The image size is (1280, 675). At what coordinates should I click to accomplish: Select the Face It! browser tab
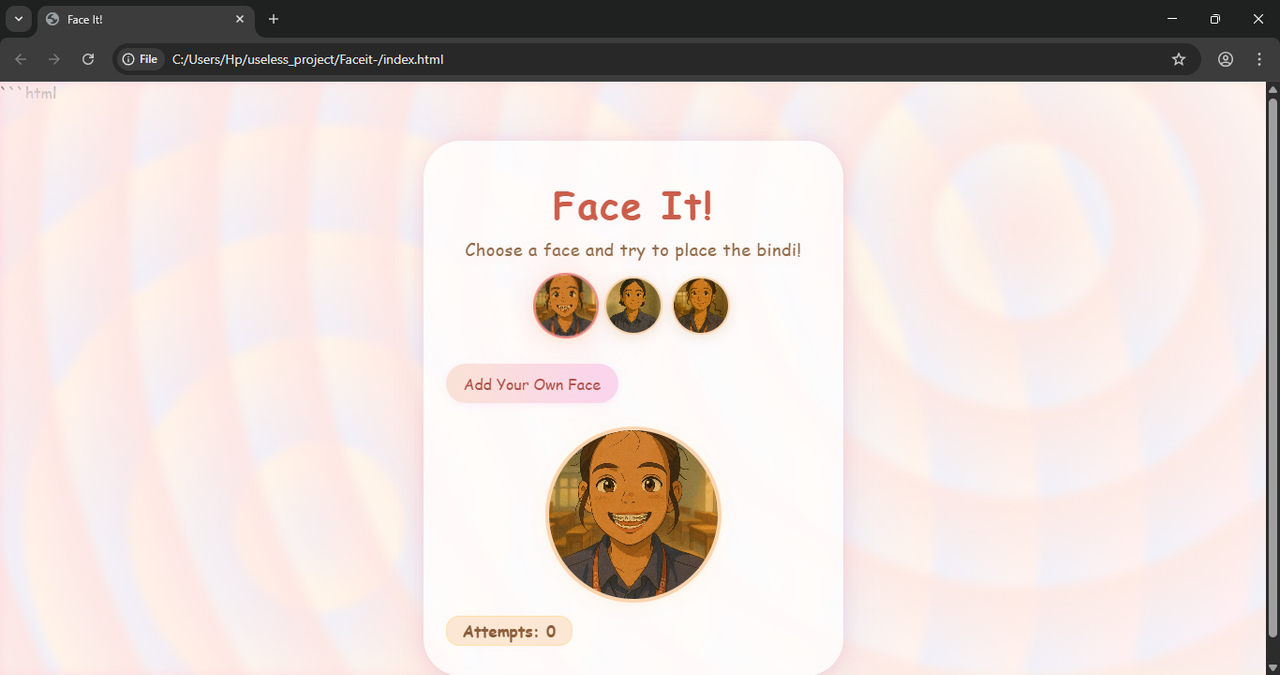[146, 19]
